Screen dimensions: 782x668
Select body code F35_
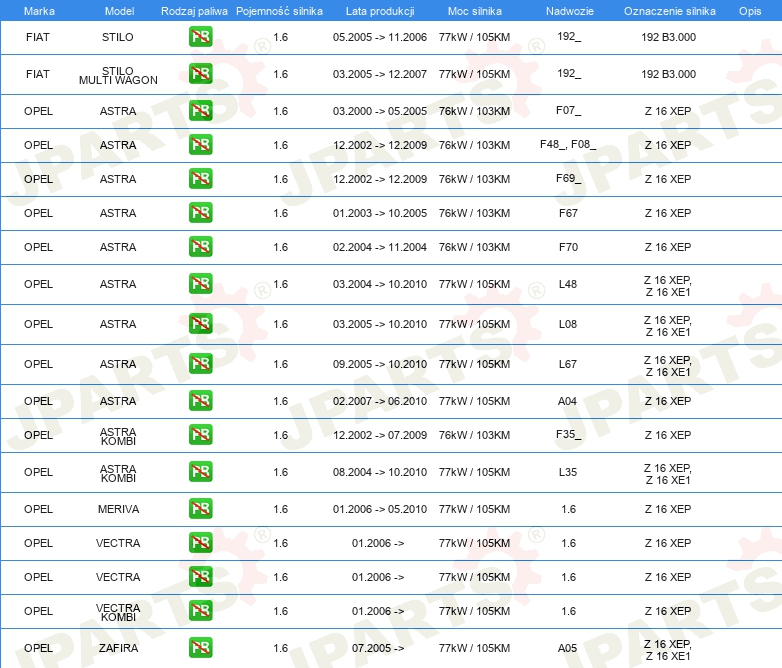pos(569,434)
